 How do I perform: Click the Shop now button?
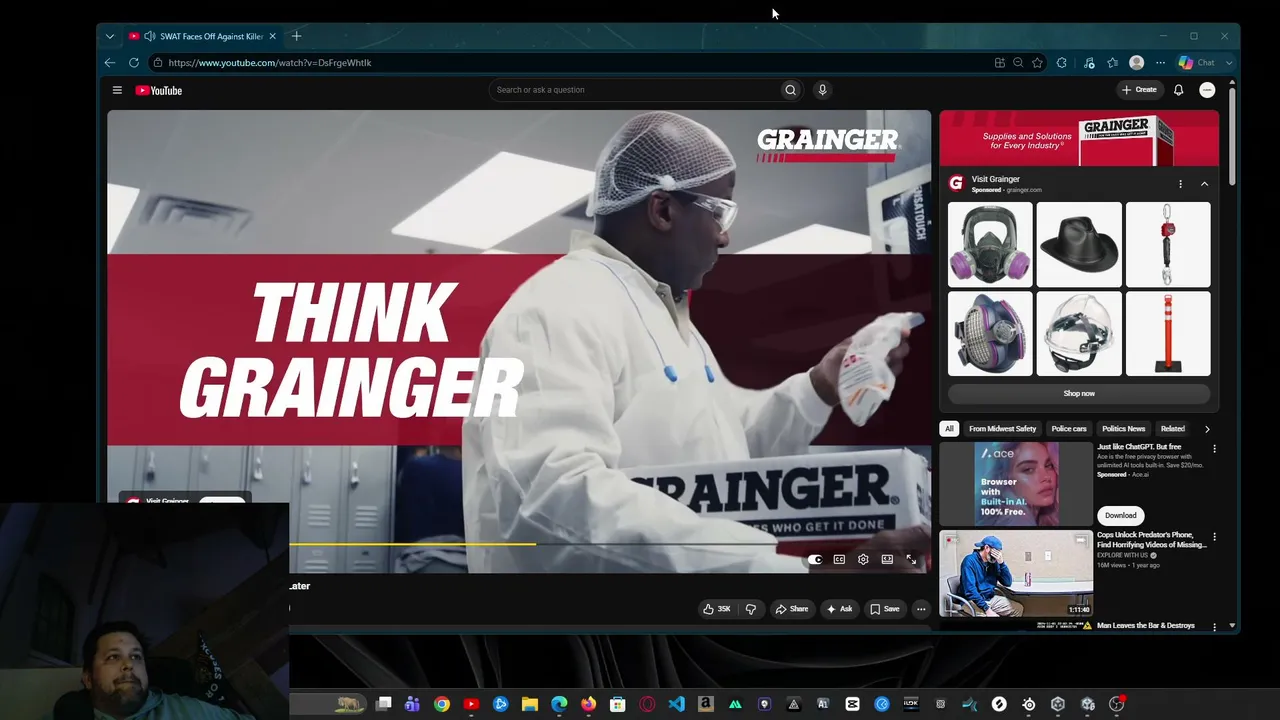tap(1079, 394)
